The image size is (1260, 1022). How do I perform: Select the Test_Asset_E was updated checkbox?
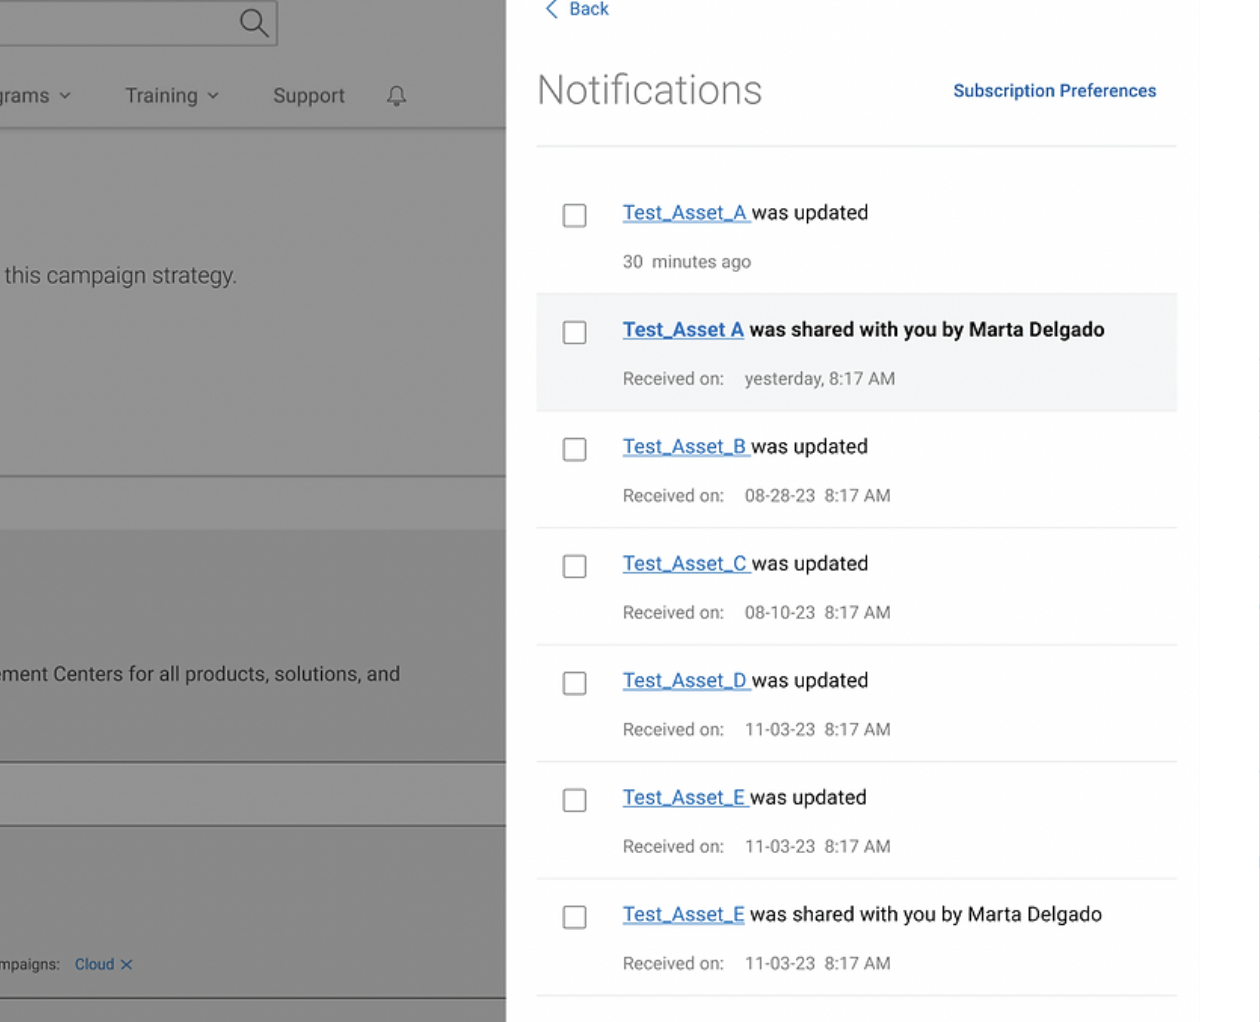click(574, 800)
